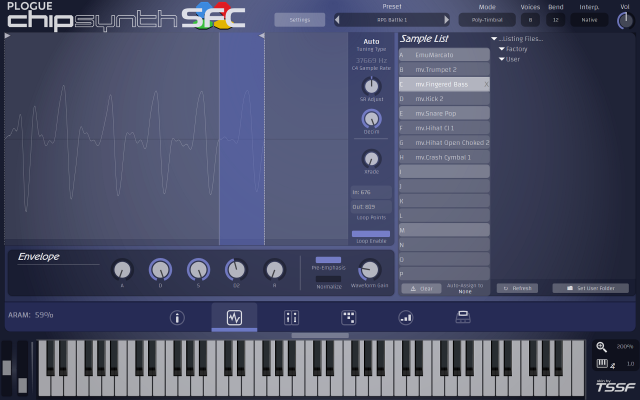Click the 37669 Hz sample rate value
This screenshot has height=400, width=640.
pyautogui.click(x=371, y=60)
